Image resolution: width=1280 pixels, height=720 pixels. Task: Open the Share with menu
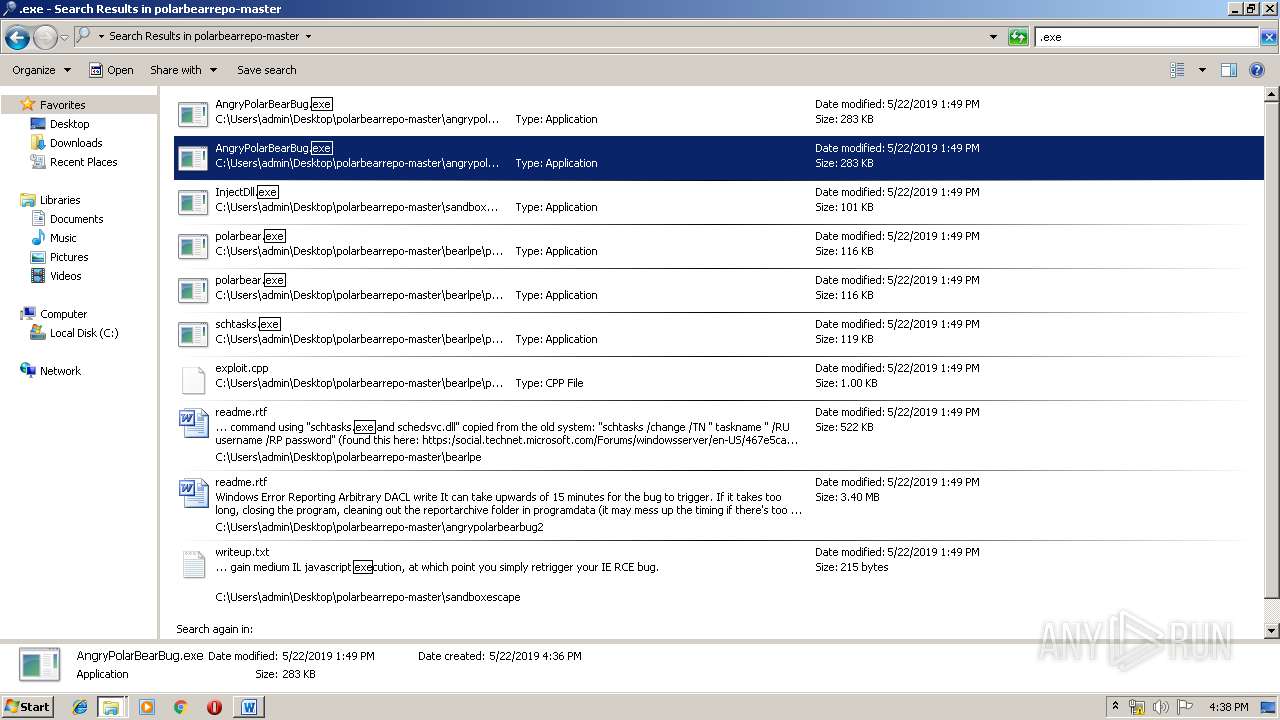click(x=183, y=70)
